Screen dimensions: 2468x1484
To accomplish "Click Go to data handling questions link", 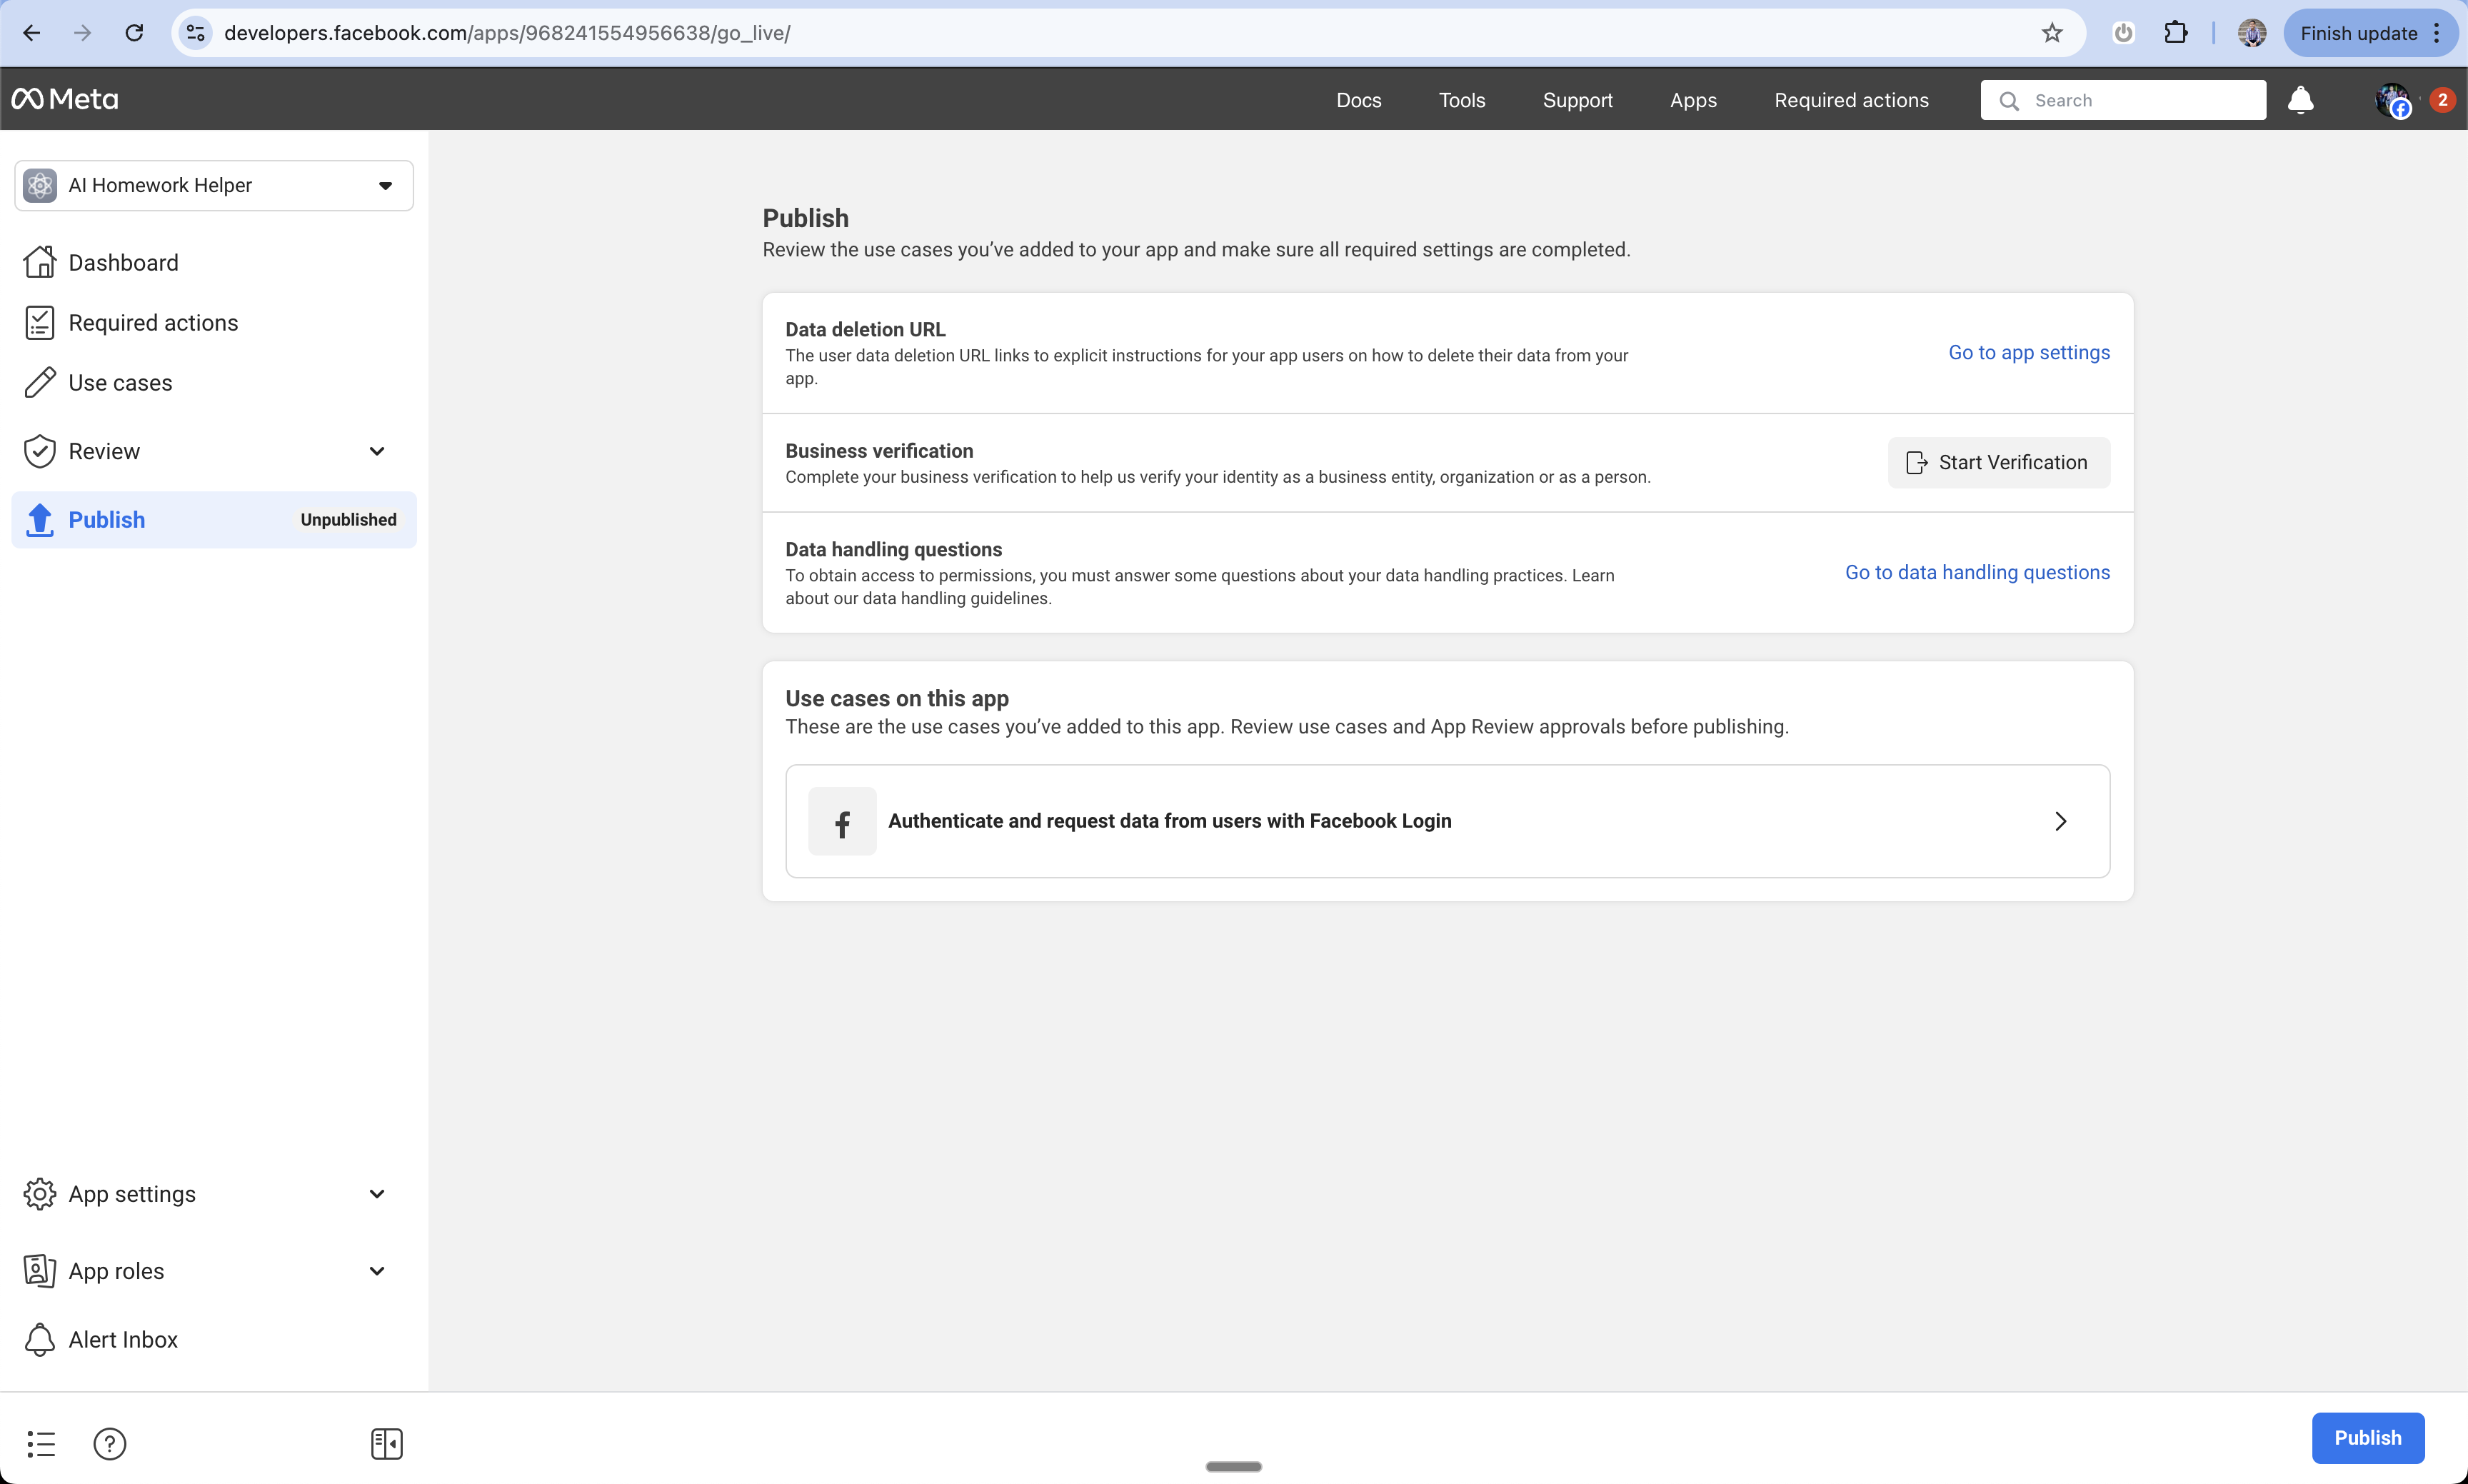I will (x=1977, y=572).
